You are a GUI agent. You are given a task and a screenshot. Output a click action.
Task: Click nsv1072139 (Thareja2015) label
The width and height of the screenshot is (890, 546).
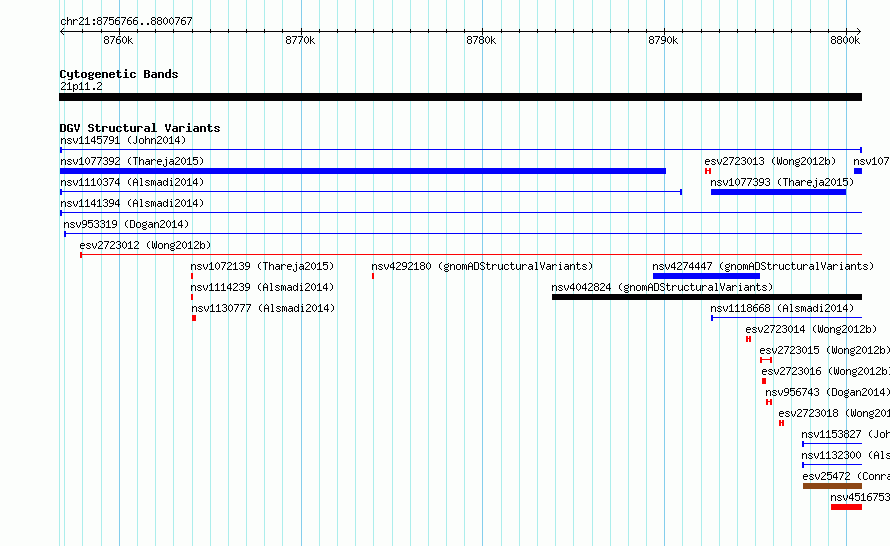coord(262,266)
